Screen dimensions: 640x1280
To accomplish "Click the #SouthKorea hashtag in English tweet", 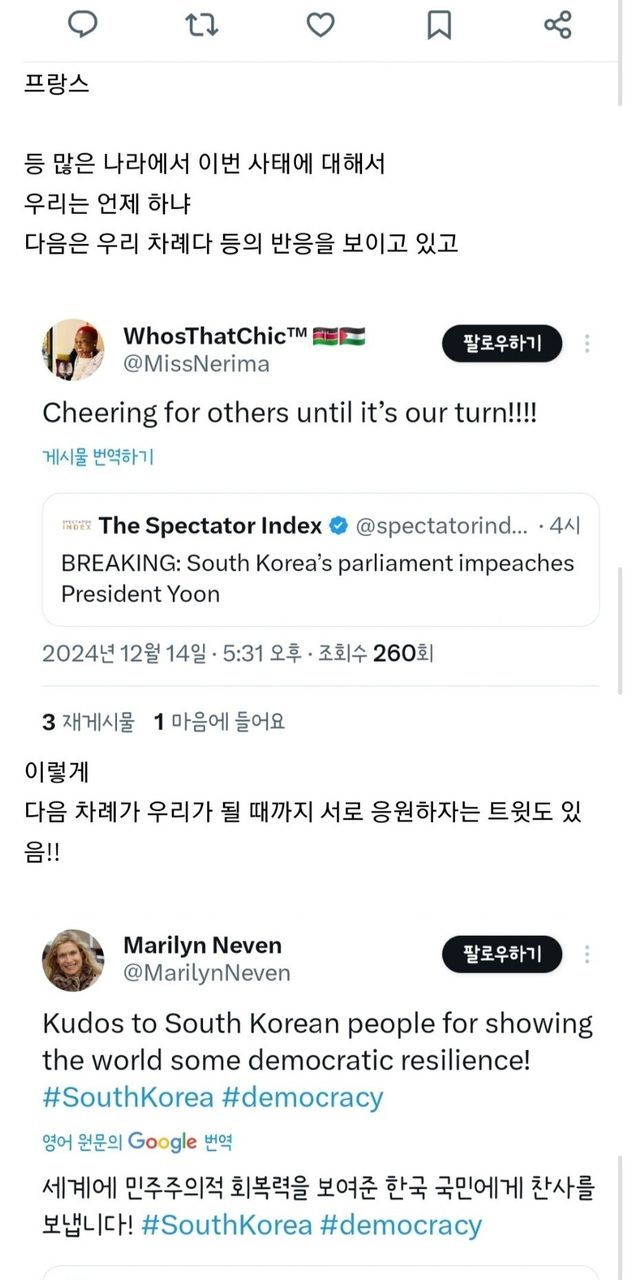I will (x=128, y=1097).
